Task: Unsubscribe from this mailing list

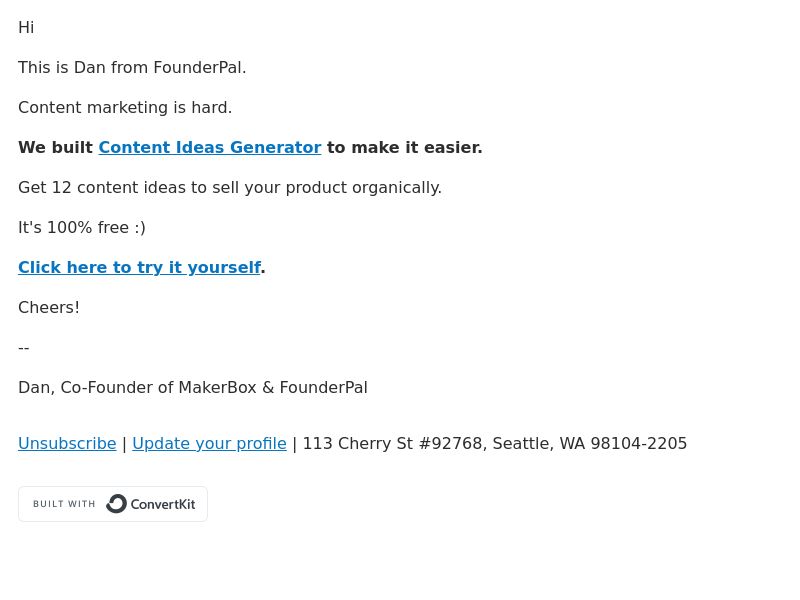Action: (67, 443)
